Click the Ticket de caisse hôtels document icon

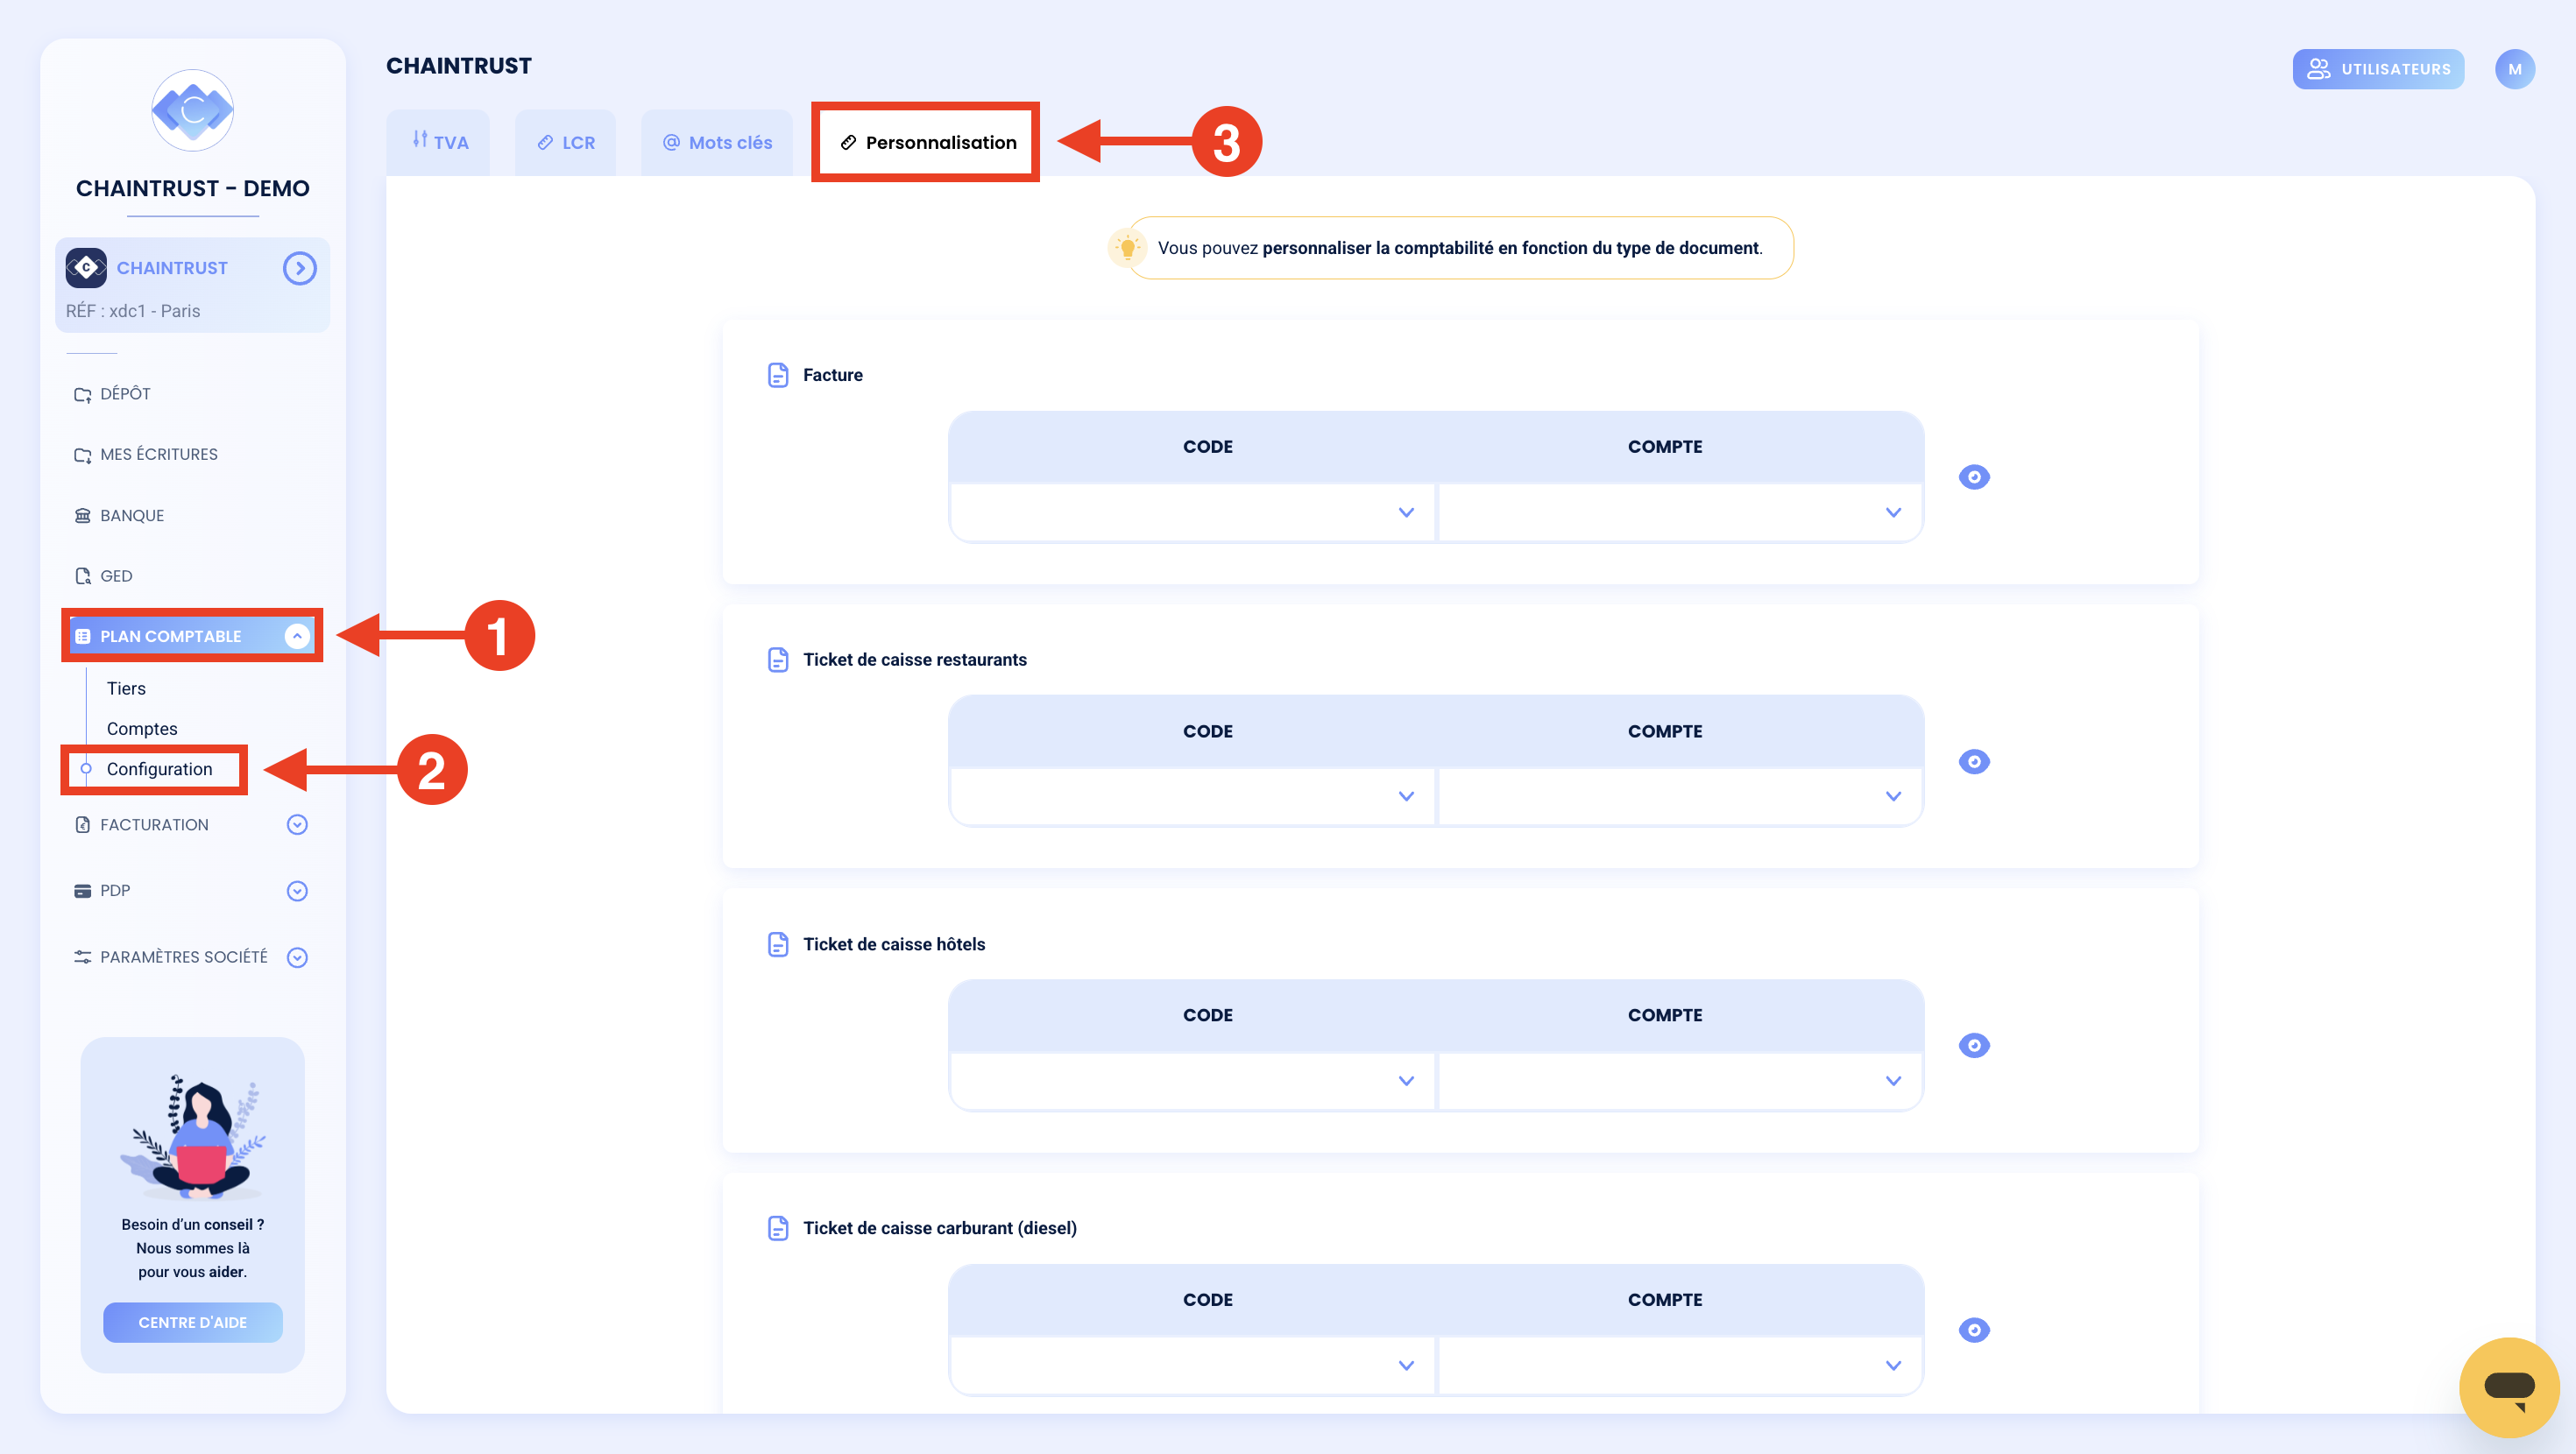778,944
